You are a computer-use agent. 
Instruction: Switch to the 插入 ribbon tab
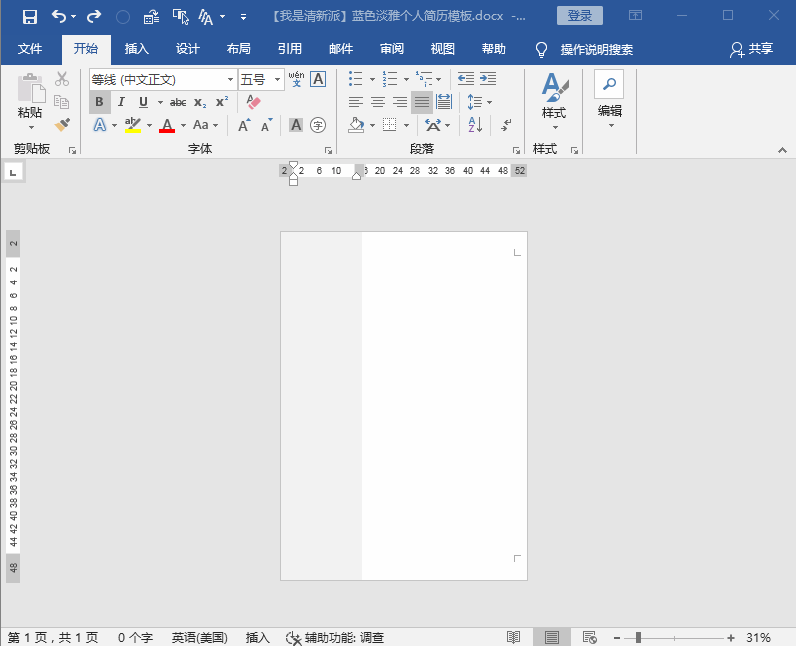(x=137, y=49)
